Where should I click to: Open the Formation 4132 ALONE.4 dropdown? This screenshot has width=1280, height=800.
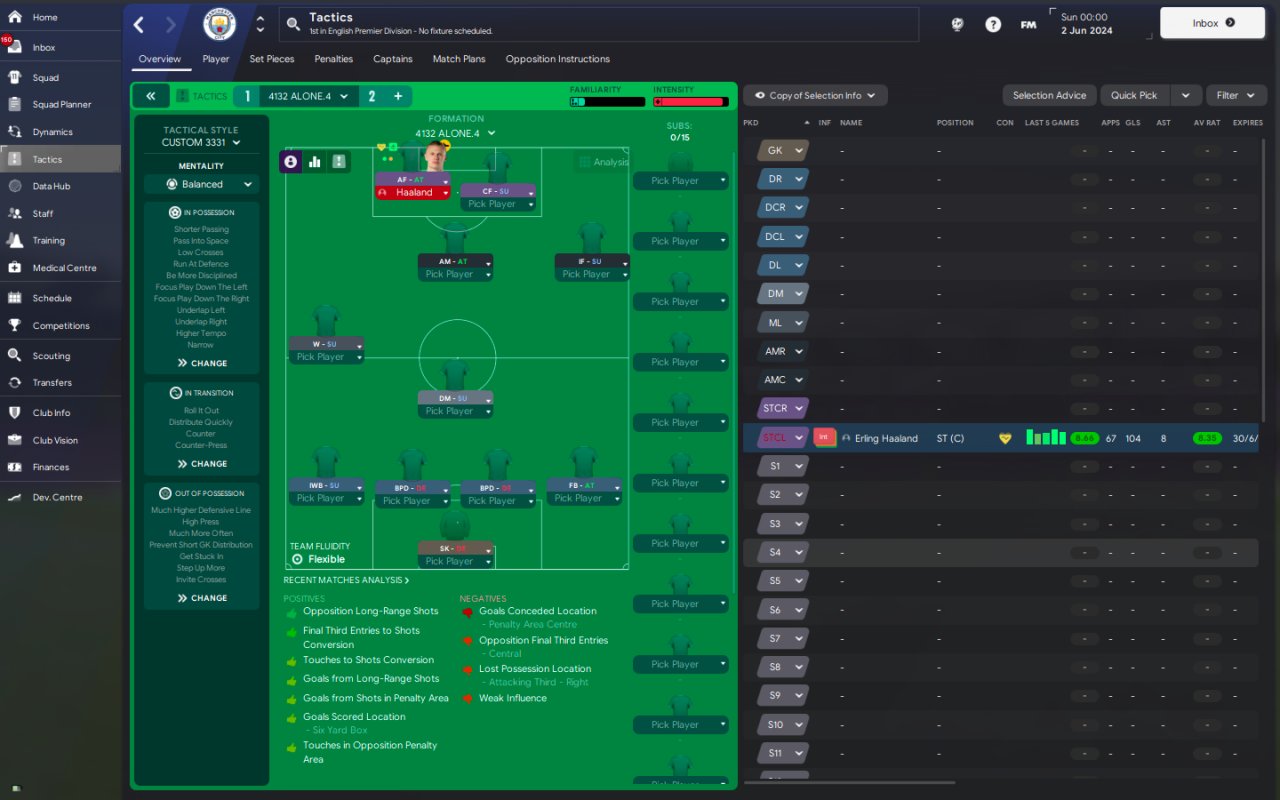(x=455, y=133)
